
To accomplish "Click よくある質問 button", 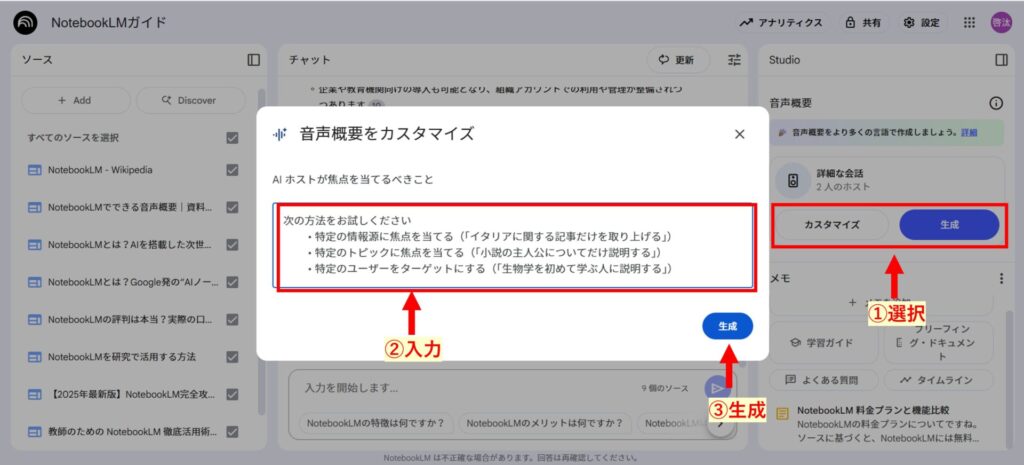I will (x=823, y=379).
